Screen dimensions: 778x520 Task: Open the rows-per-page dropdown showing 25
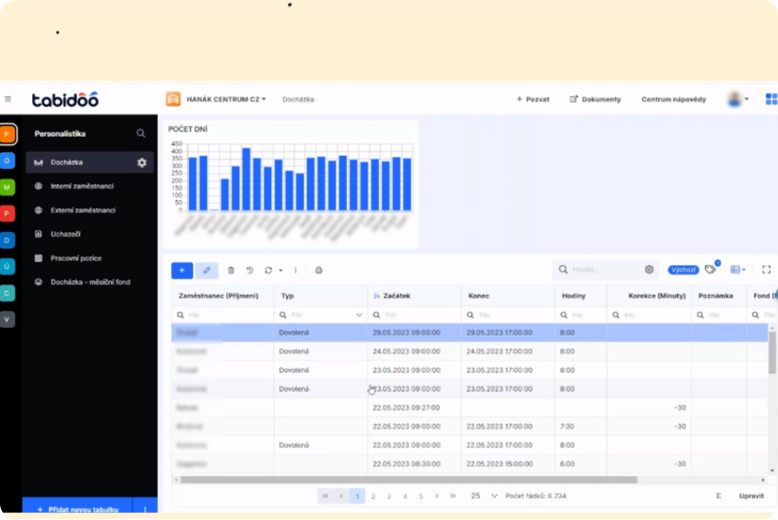coord(482,496)
